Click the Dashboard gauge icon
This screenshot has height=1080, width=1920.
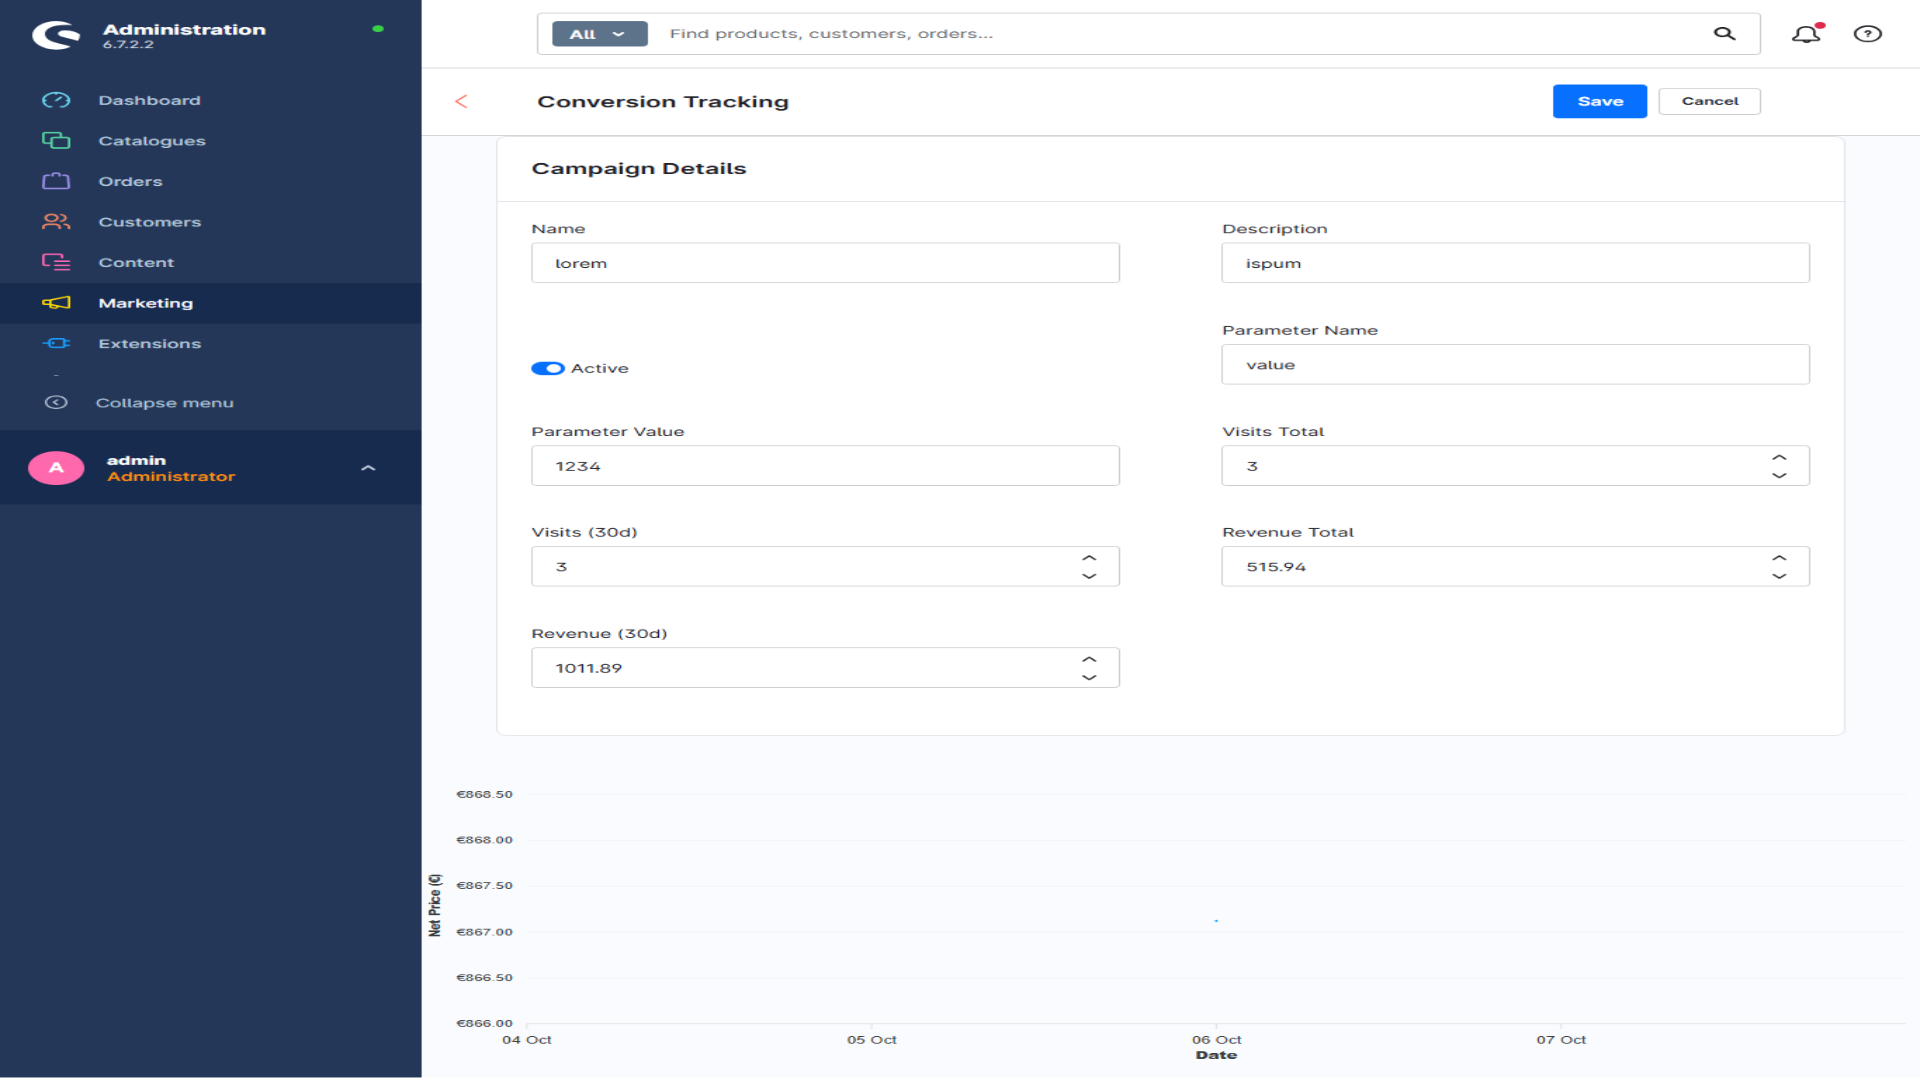click(x=56, y=100)
